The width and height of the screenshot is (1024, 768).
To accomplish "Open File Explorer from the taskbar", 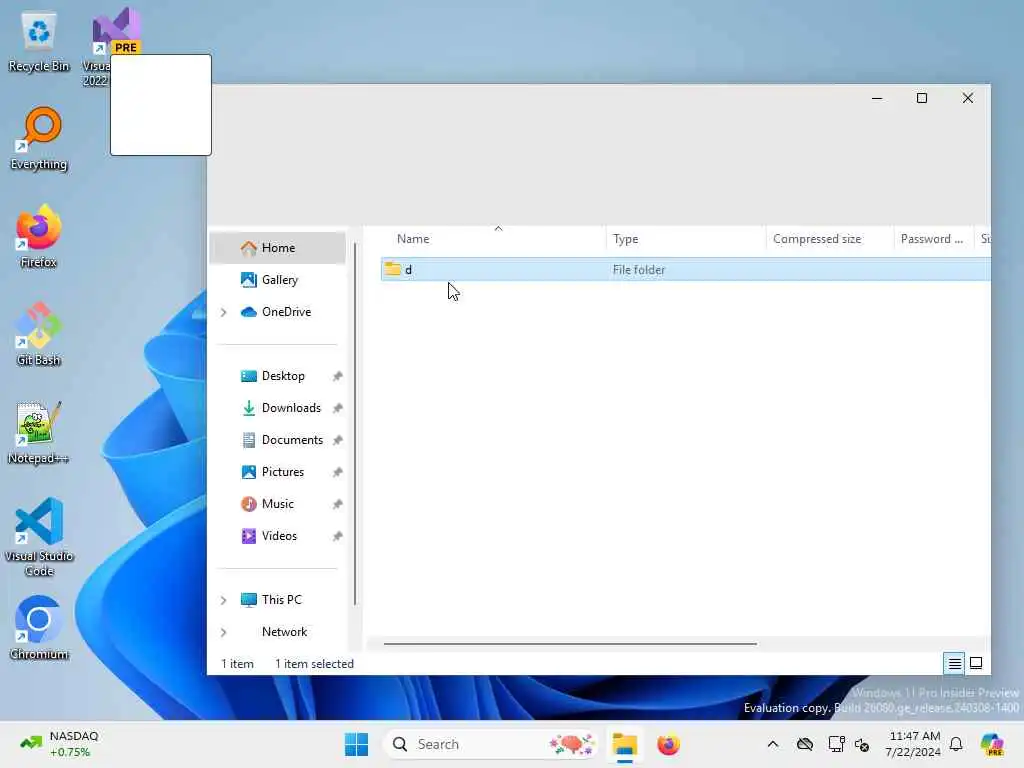I will pyautogui.click(x=625, y=744).
